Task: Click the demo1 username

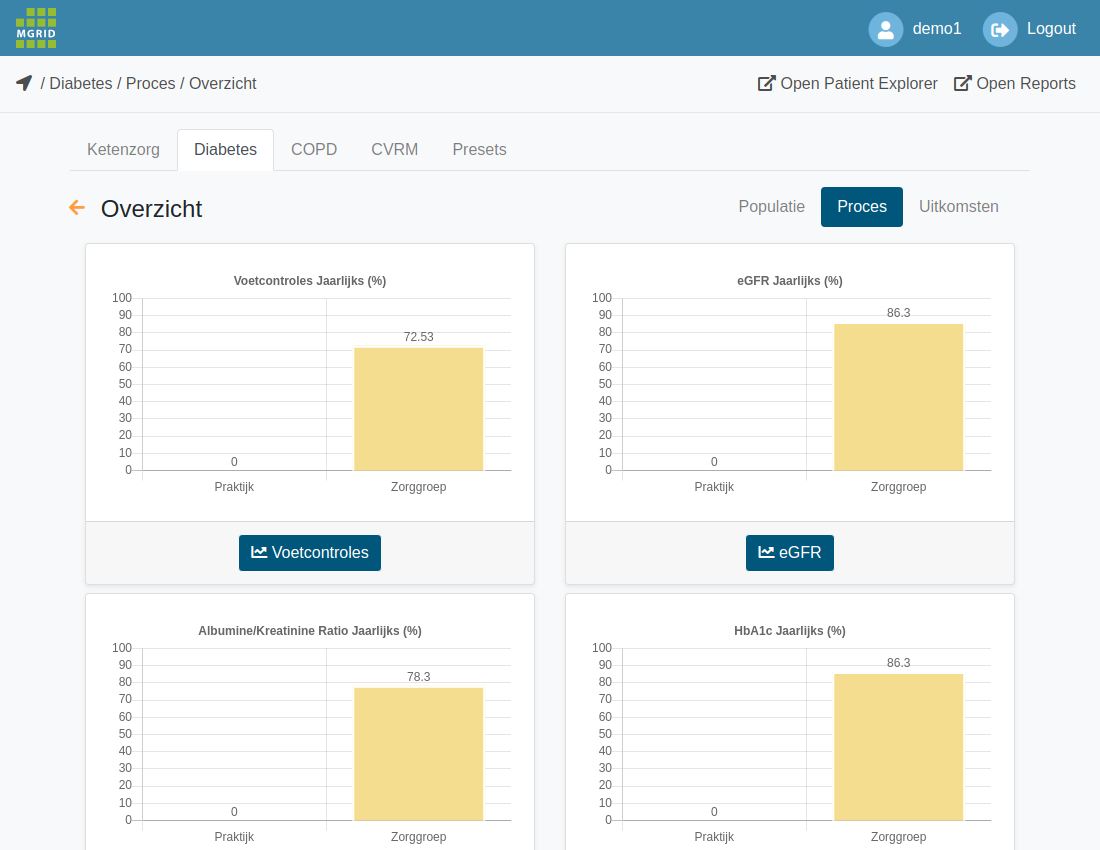Action: [x=937, y=29]
